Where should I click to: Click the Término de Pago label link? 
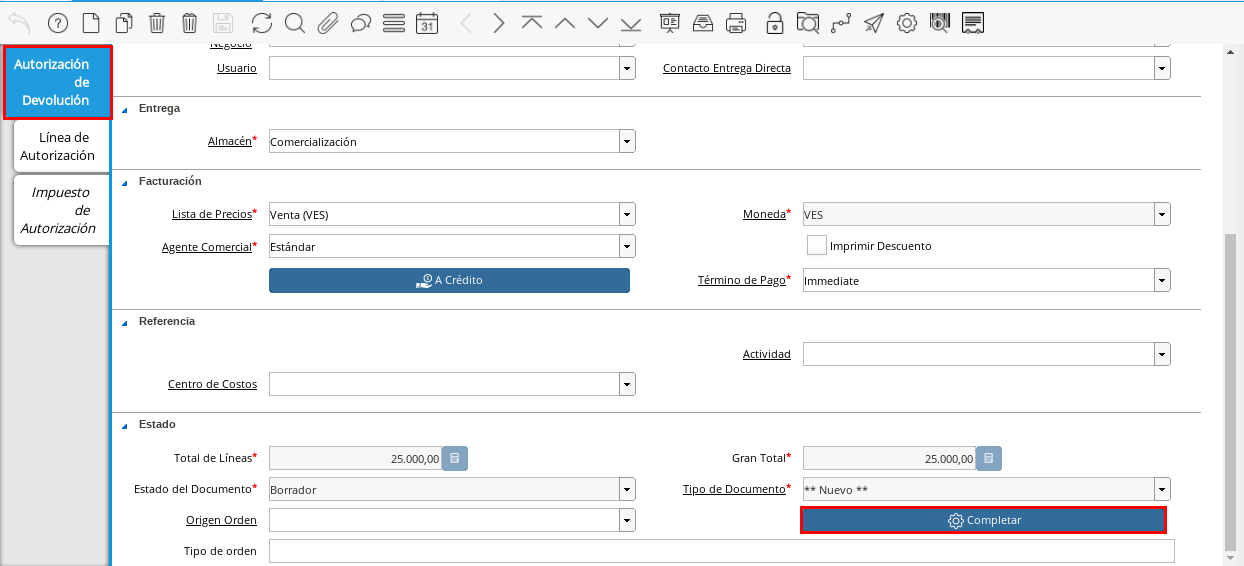742,281
